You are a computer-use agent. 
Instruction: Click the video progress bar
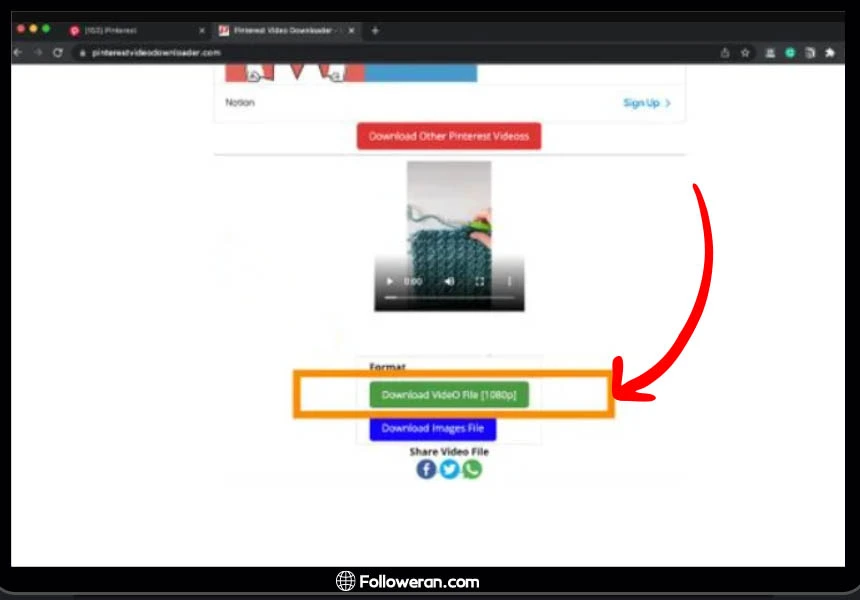(449, 298)
